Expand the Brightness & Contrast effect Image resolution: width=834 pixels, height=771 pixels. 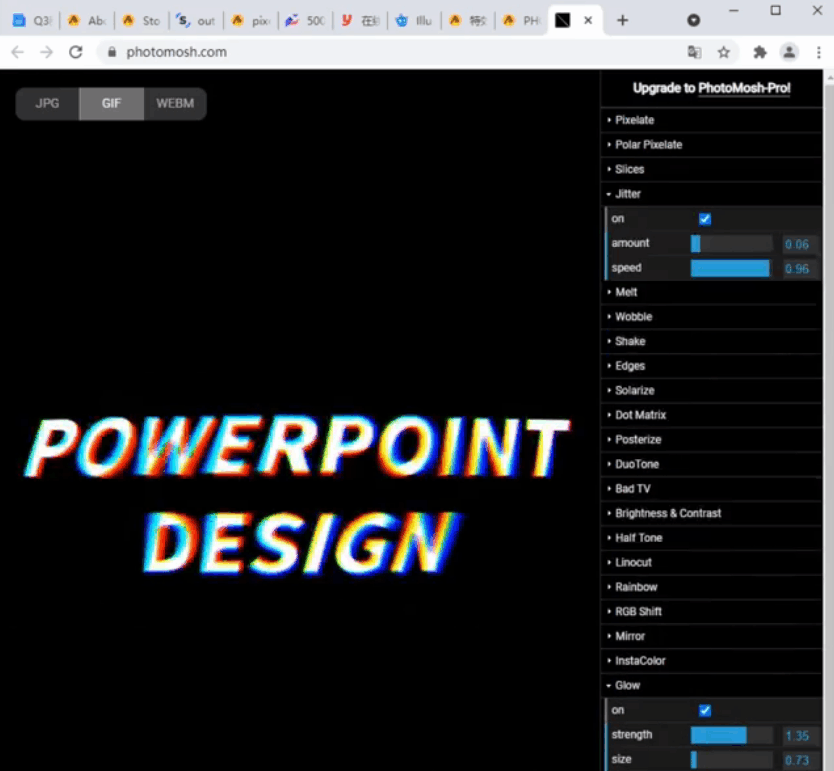(x=711, y=513)
